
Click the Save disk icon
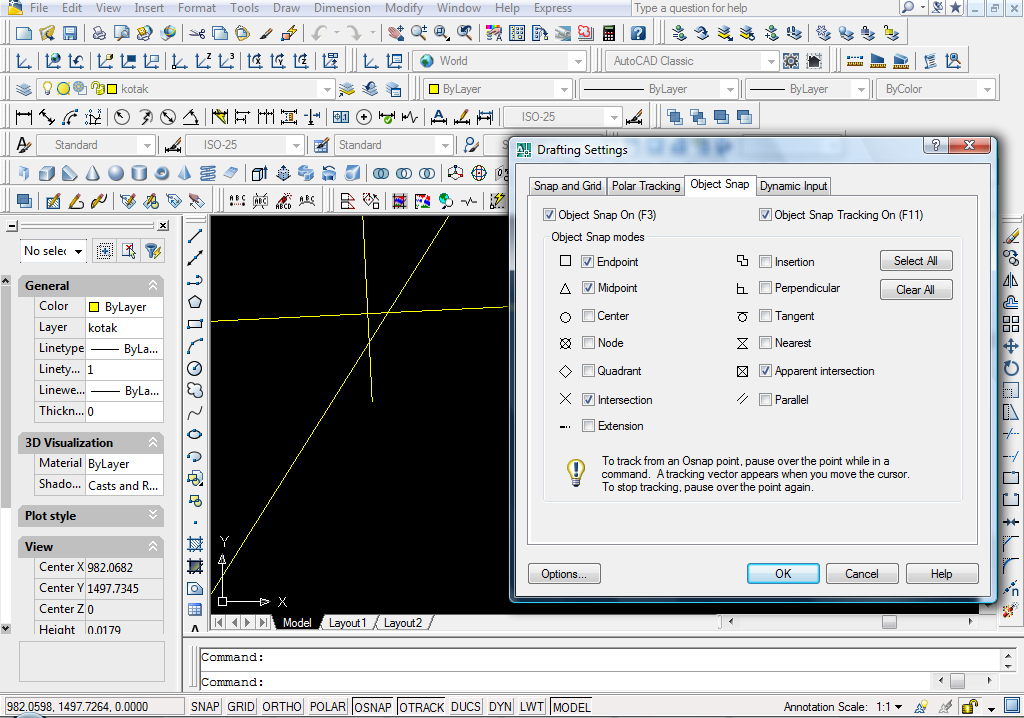pos(70,33)
